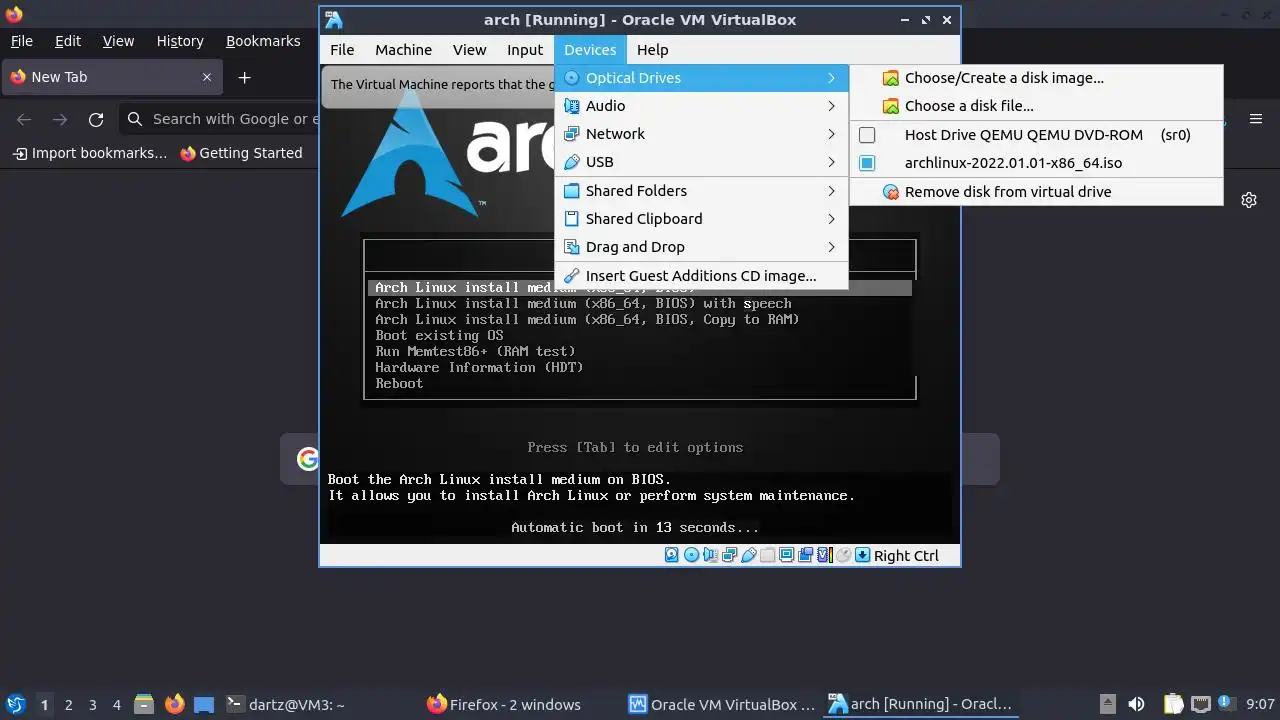Click Import bookmarks in Firefox toolbar
Screen dimensions: 1280x720
point(89,153)
